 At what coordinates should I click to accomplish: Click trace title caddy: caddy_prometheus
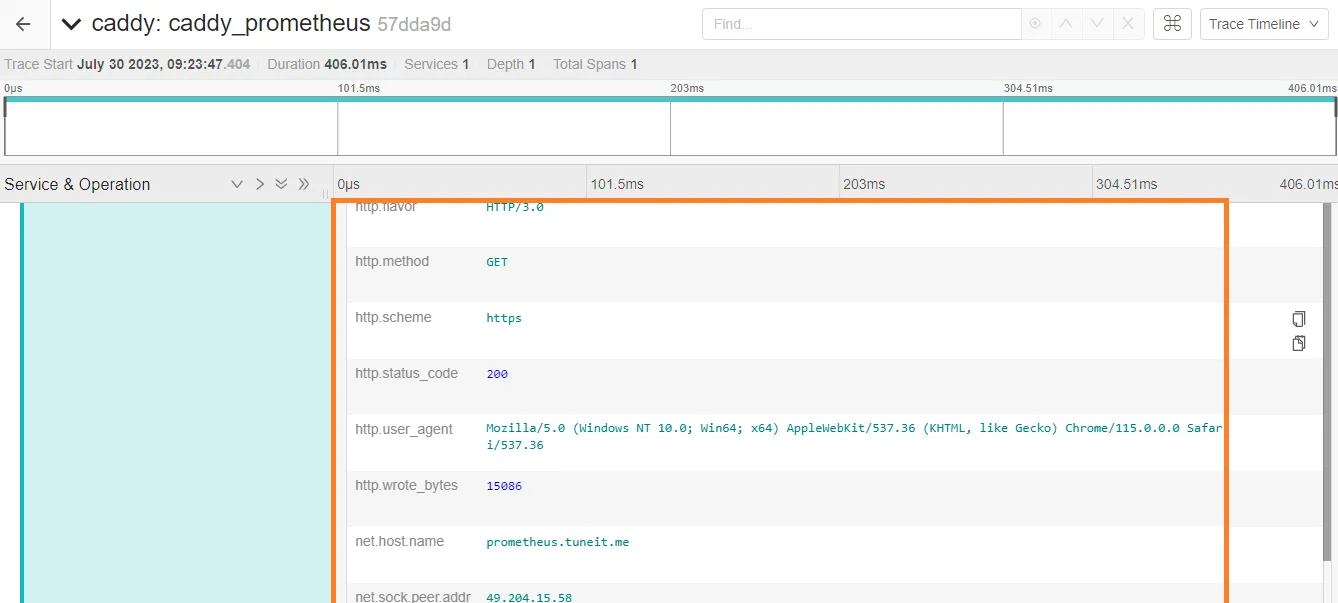pos(231,24)
